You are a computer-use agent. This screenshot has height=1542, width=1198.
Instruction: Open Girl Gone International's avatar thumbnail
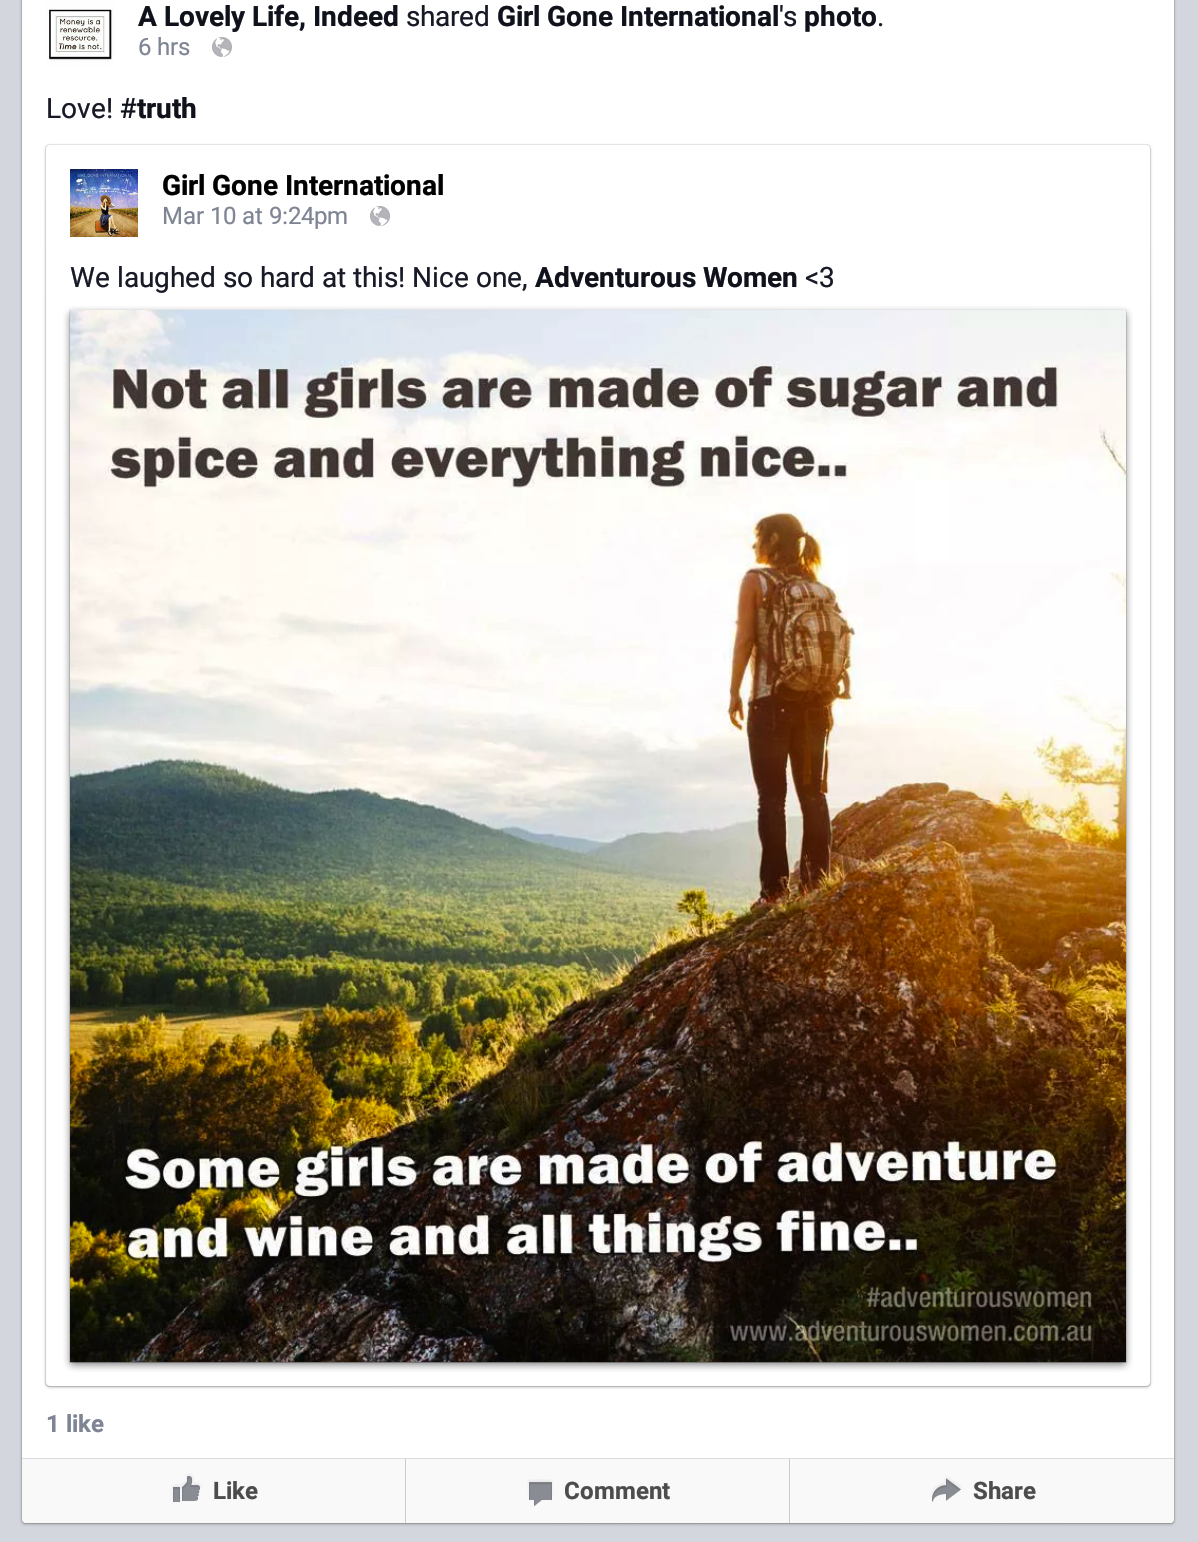pyautogui.click(x=104, y=203)
